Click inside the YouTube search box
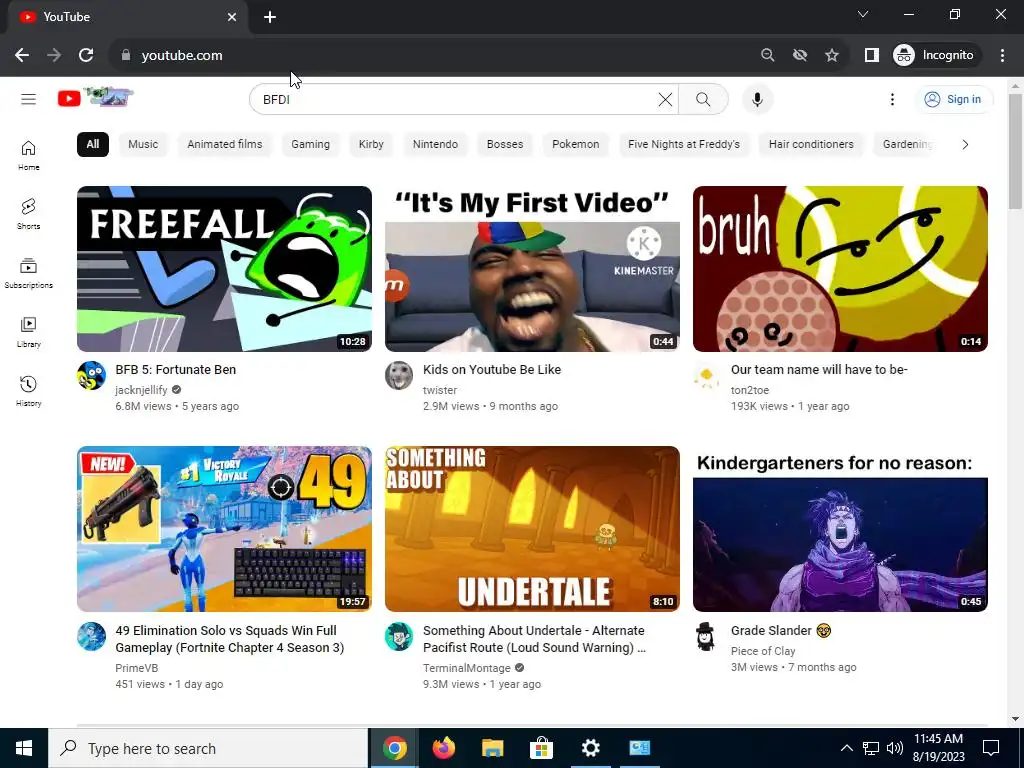The height and width of the screenshot is (768, 1024). pyautogui.click(x=457, y=99)
